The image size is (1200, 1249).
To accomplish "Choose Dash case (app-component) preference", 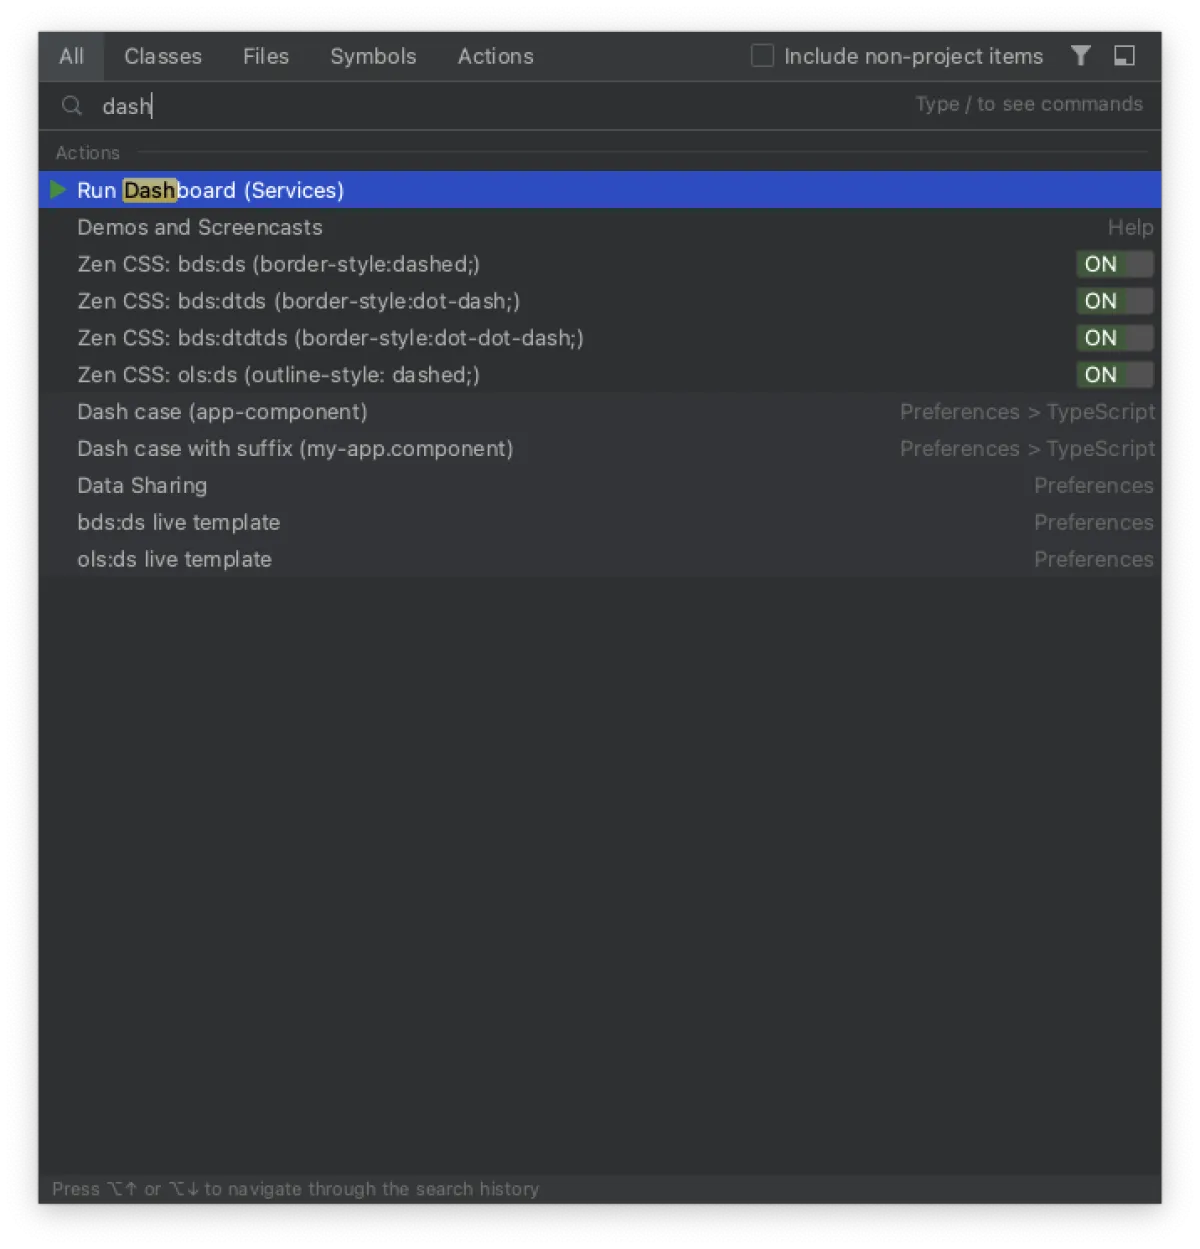I will click(222, 412).
